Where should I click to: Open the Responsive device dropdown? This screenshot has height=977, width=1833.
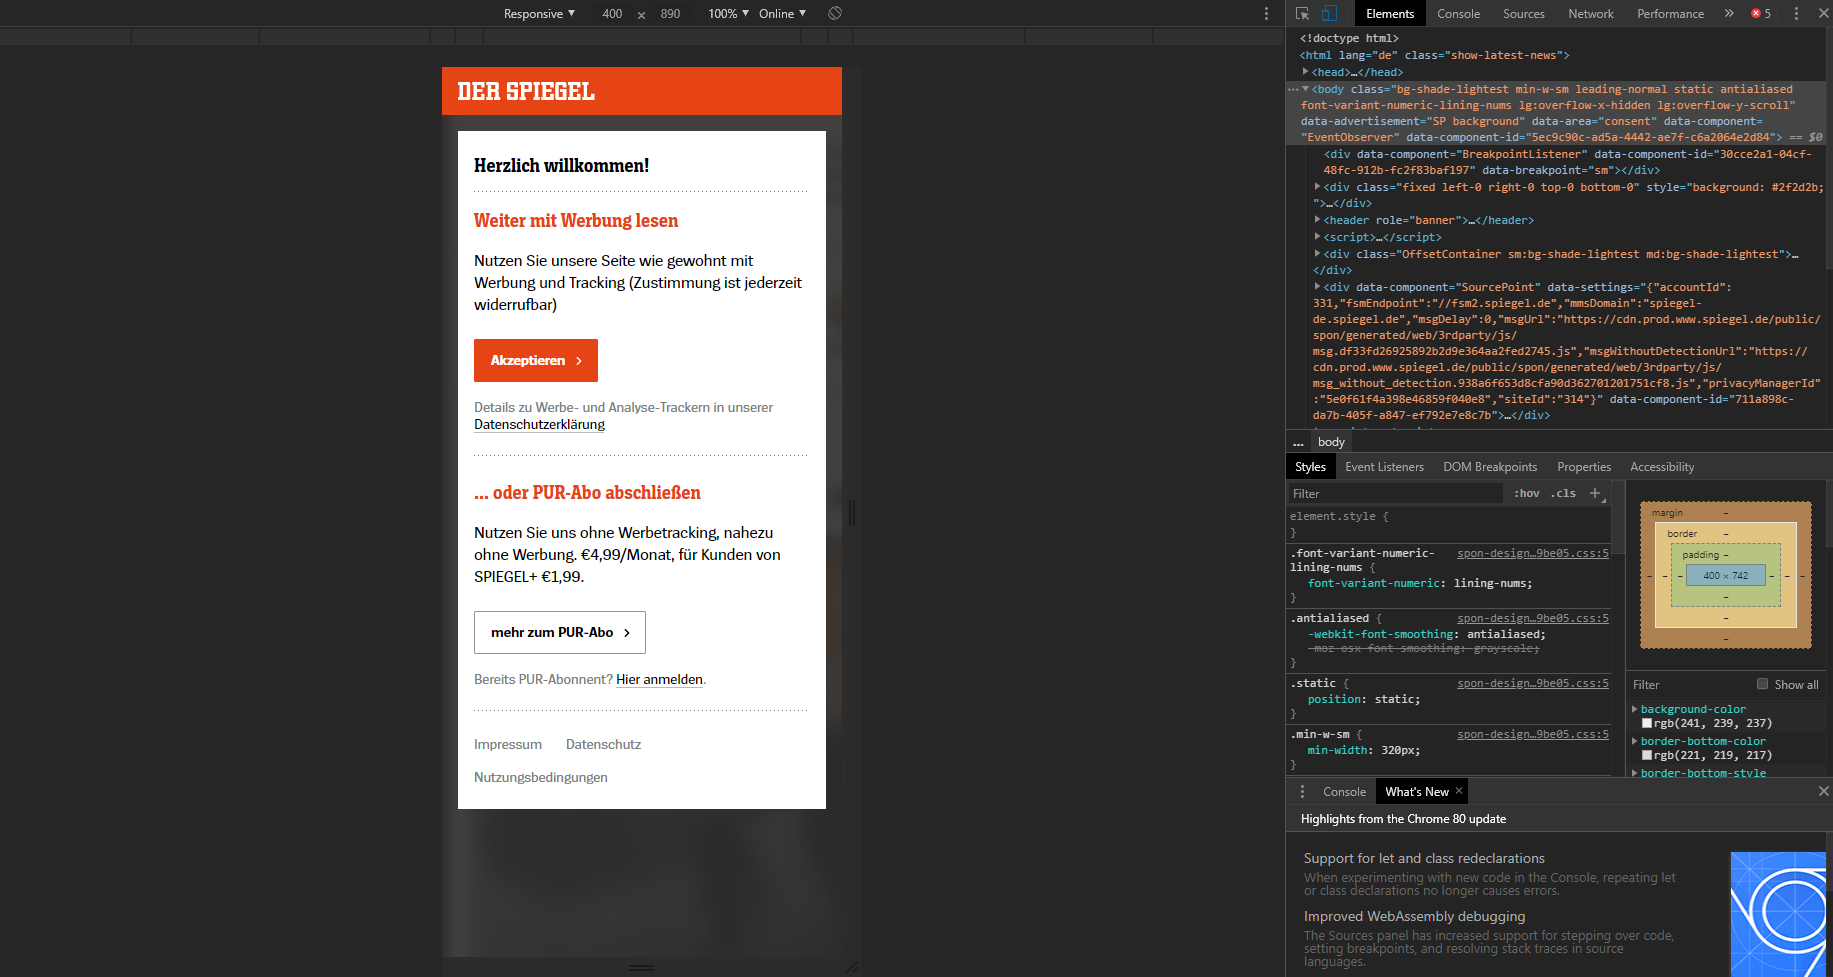(538, 13)
